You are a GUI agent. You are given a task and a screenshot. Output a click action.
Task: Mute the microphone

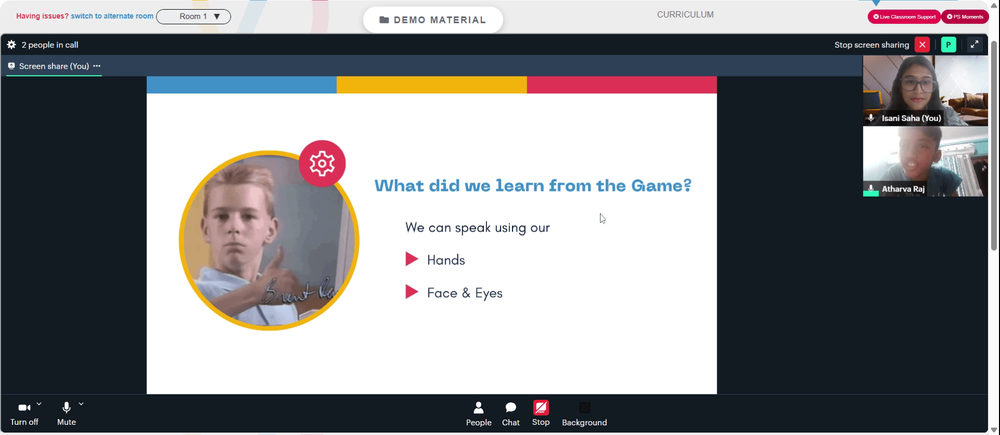pos(66,414)
